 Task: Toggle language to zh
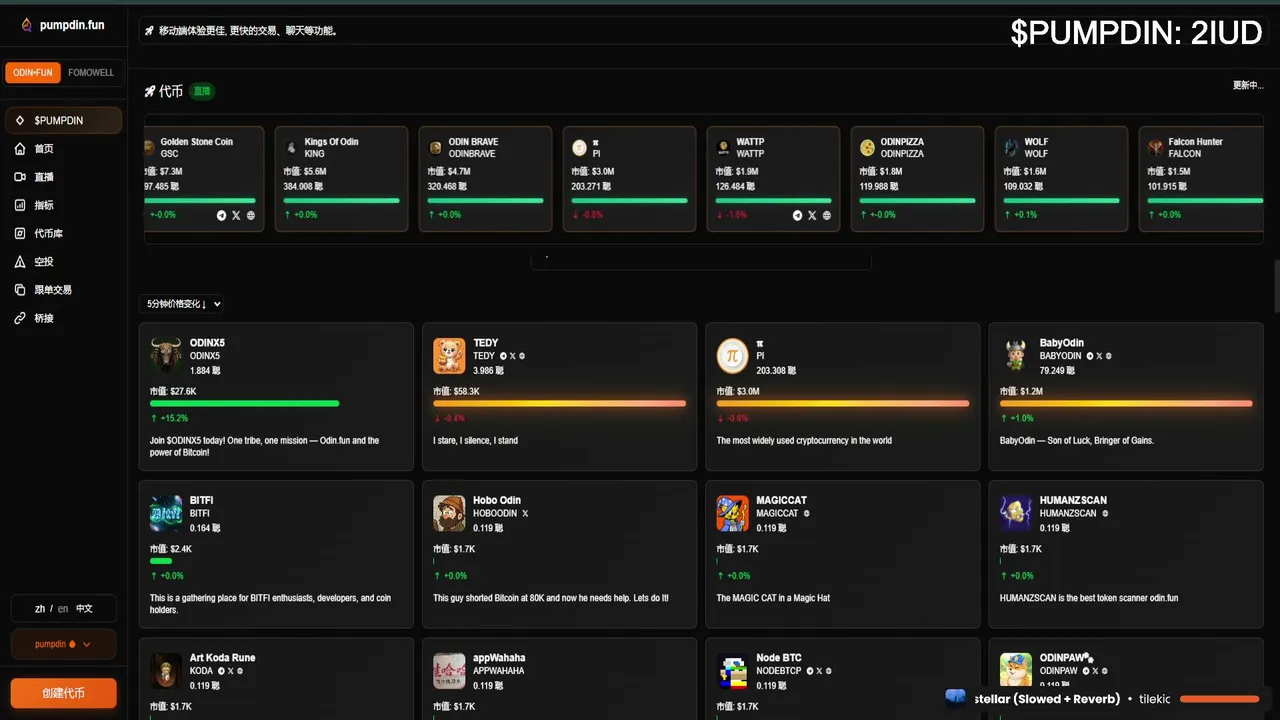point(40,608)
